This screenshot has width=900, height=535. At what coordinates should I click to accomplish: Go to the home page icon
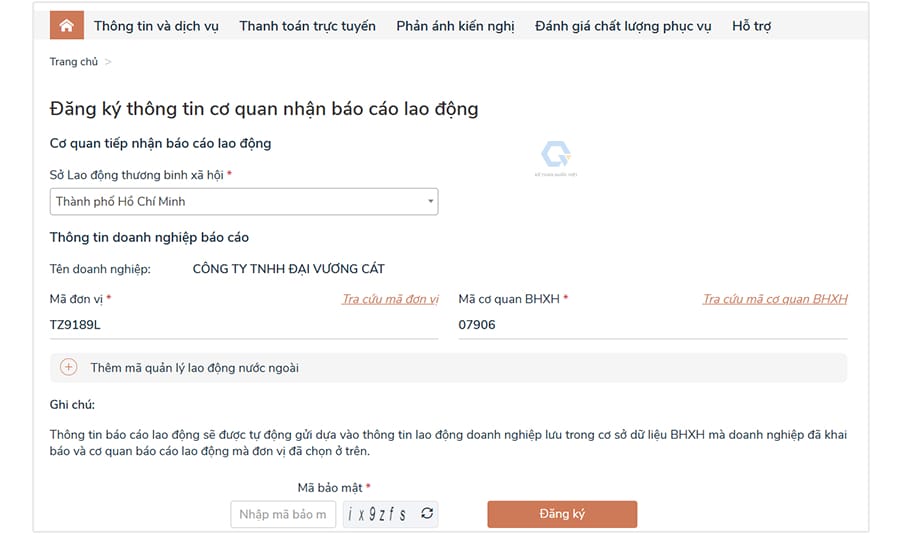click(67, 25)
